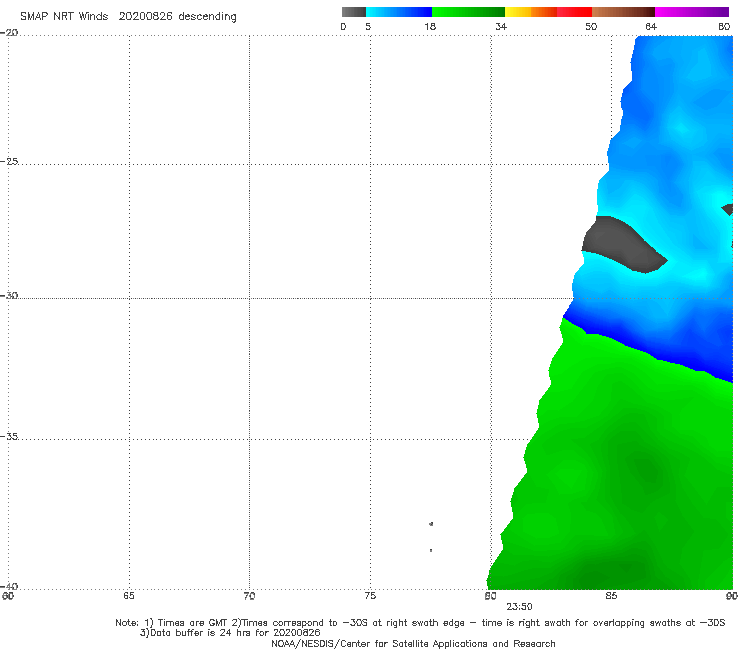
Task: Pick the magenta 64-80 colorbar segment
Action: (x=692, y=12)
